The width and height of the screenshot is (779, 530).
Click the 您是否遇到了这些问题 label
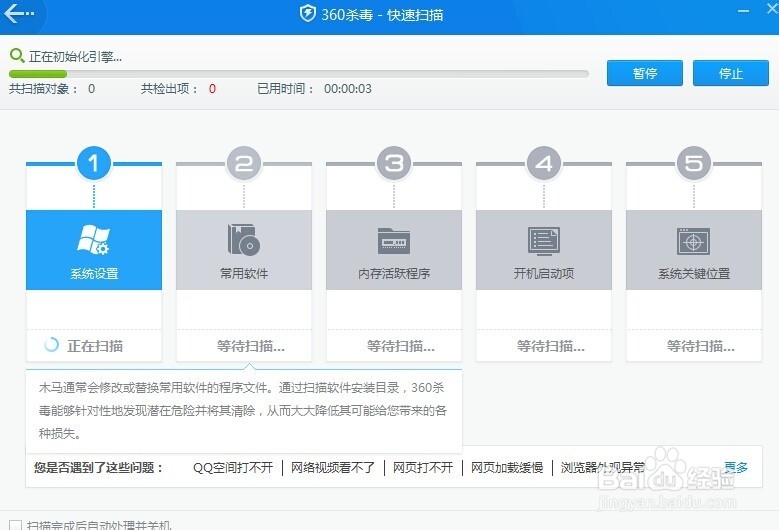(99, 467)
